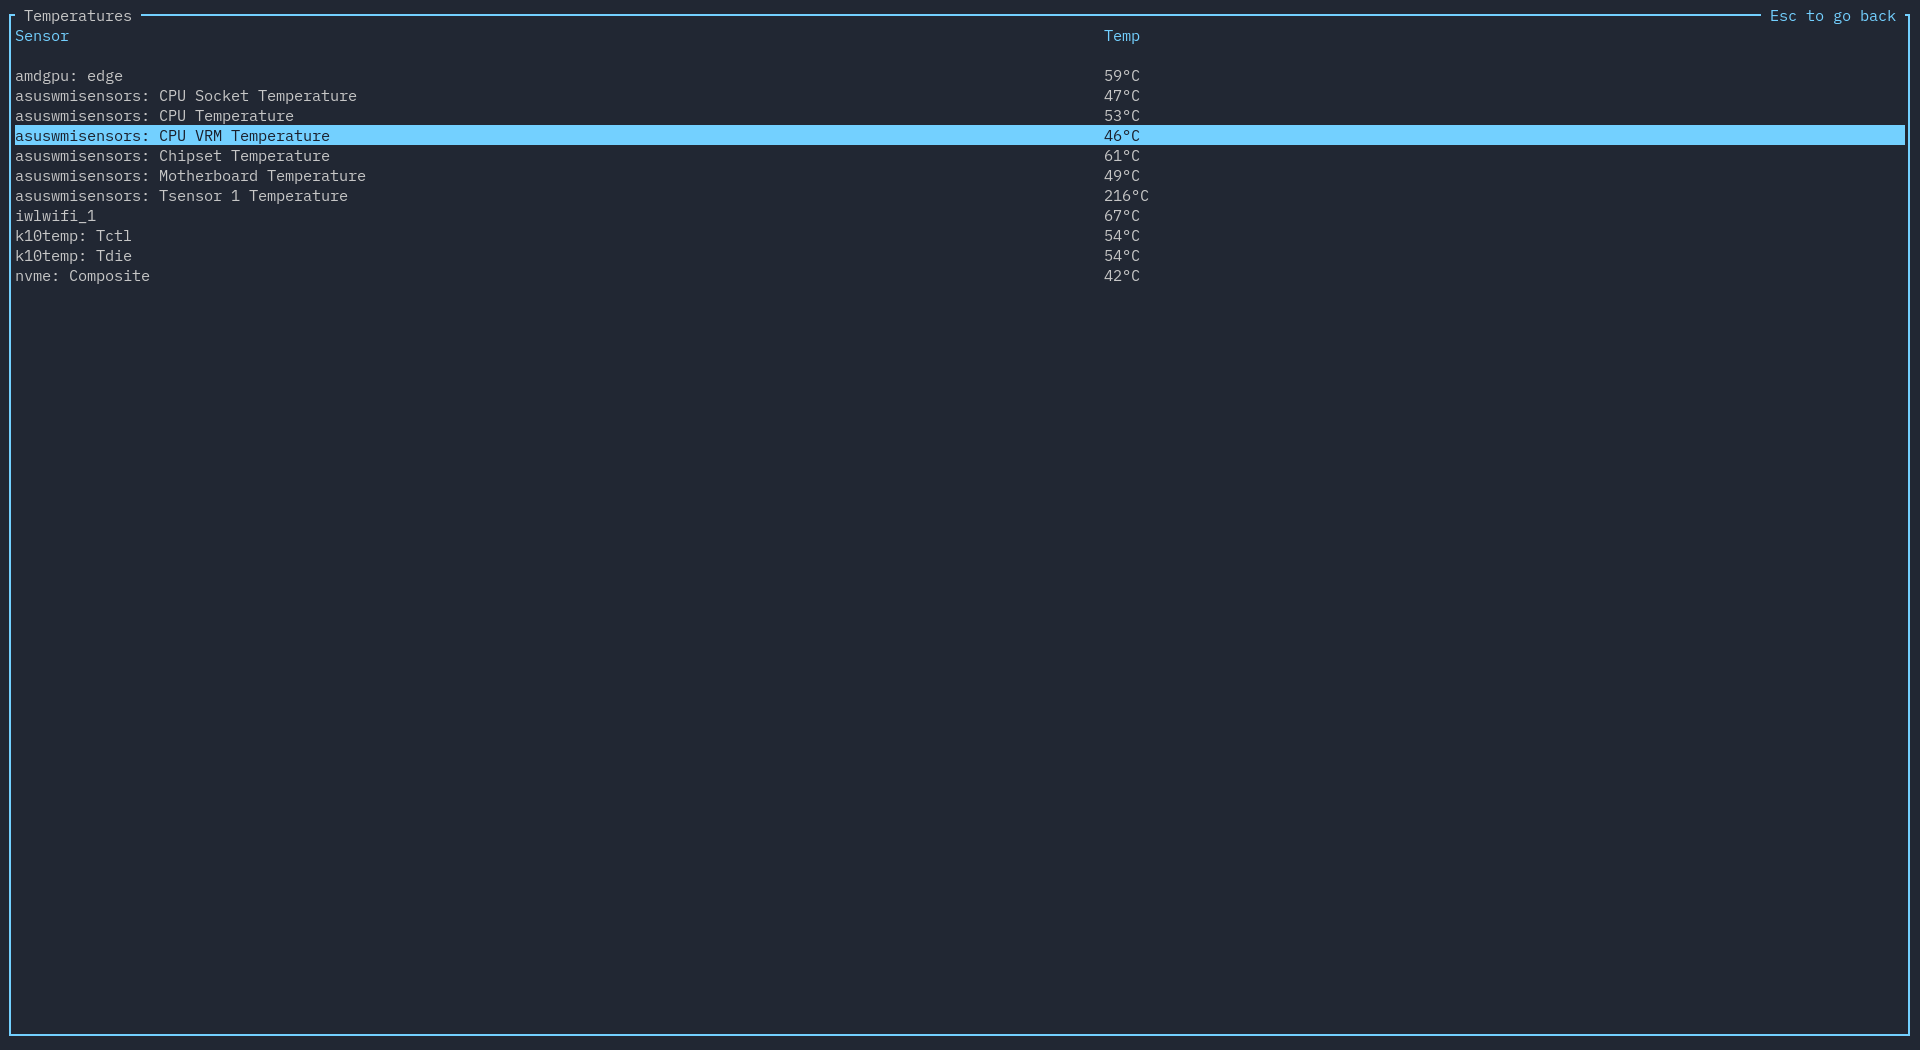This screenshot has width=1920, height=1050.
Task: Select the Chipset Temperature sensor row
Action: click(x=172, y=156)
